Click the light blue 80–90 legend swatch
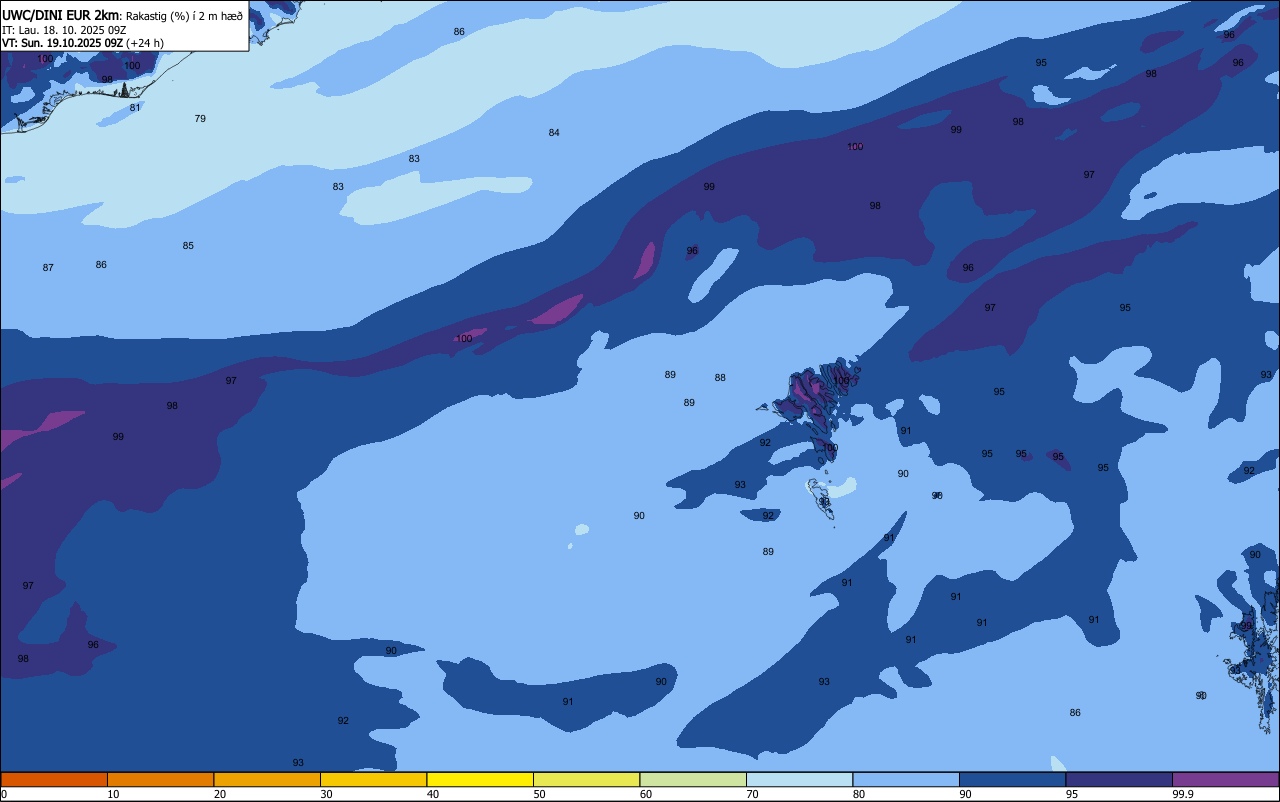The width and height of the screenshot is (1280, 802). (906, 779)
